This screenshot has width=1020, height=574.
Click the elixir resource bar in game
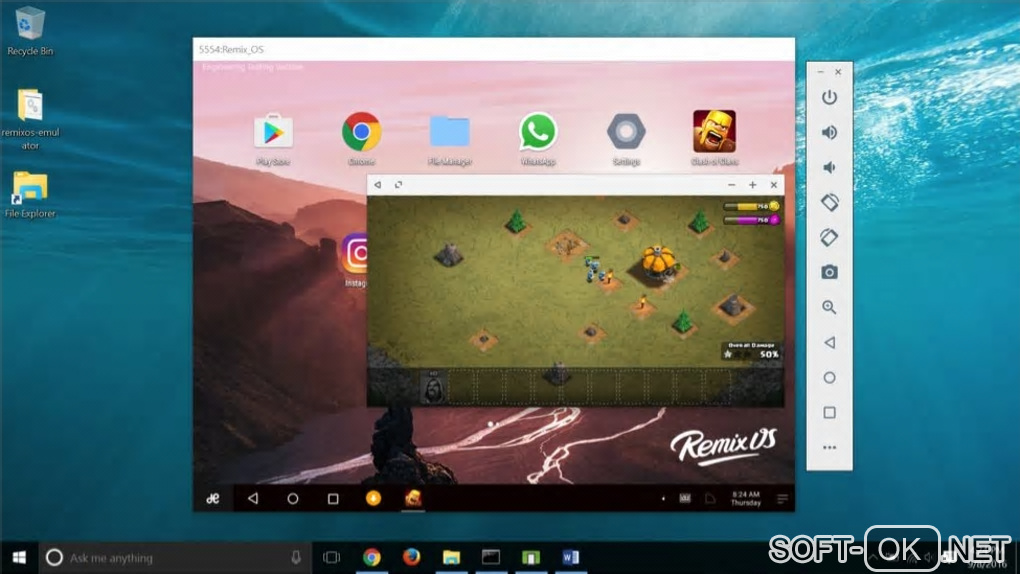click(x=751, y=220)
